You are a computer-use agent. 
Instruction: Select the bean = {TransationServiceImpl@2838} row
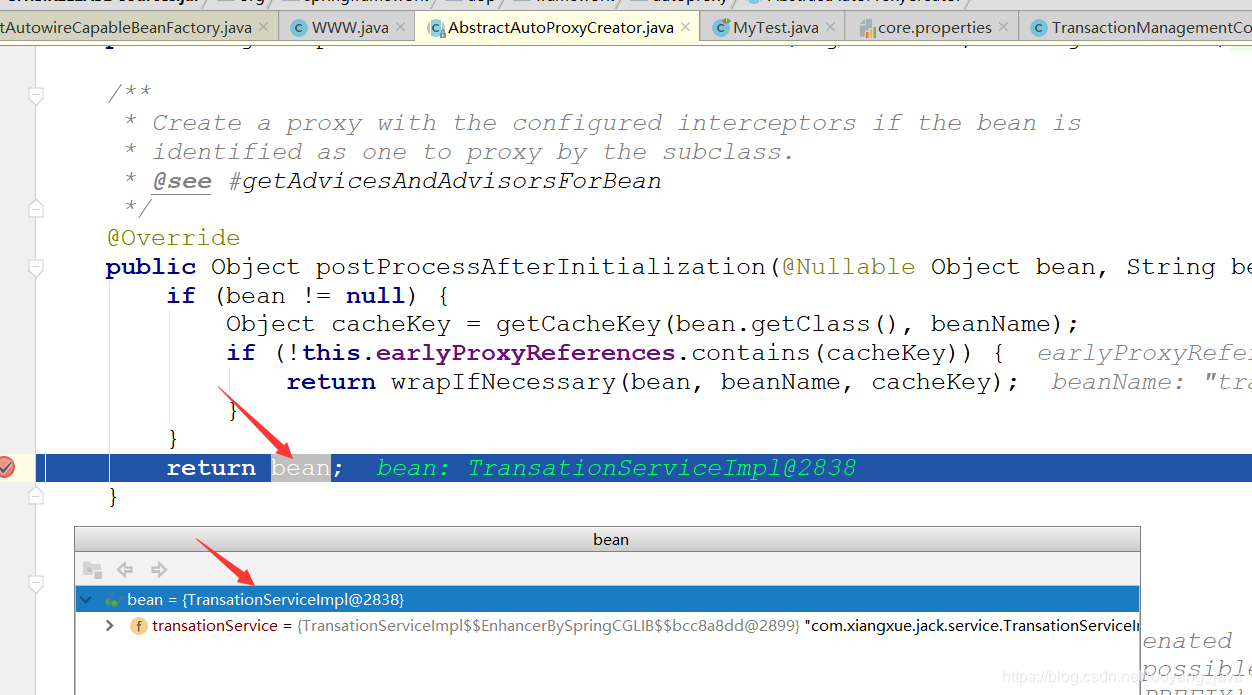607,600
